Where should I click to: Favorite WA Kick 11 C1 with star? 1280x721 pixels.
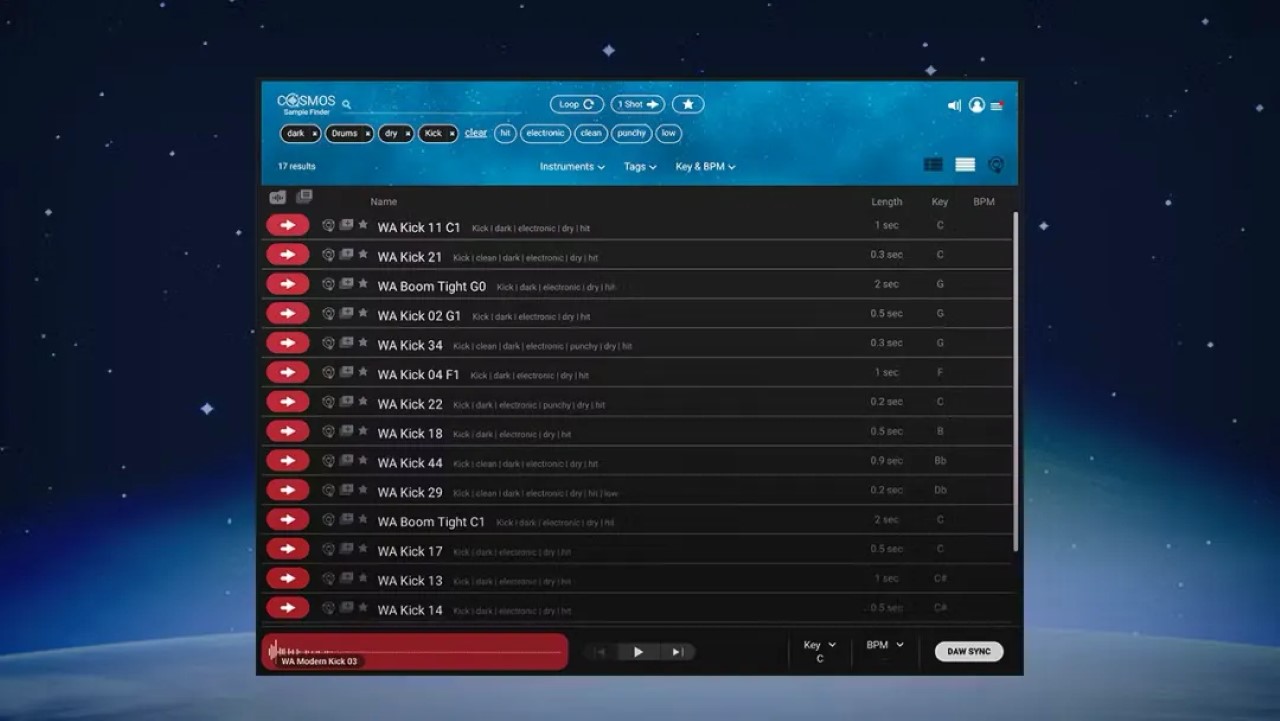(363, 225)
